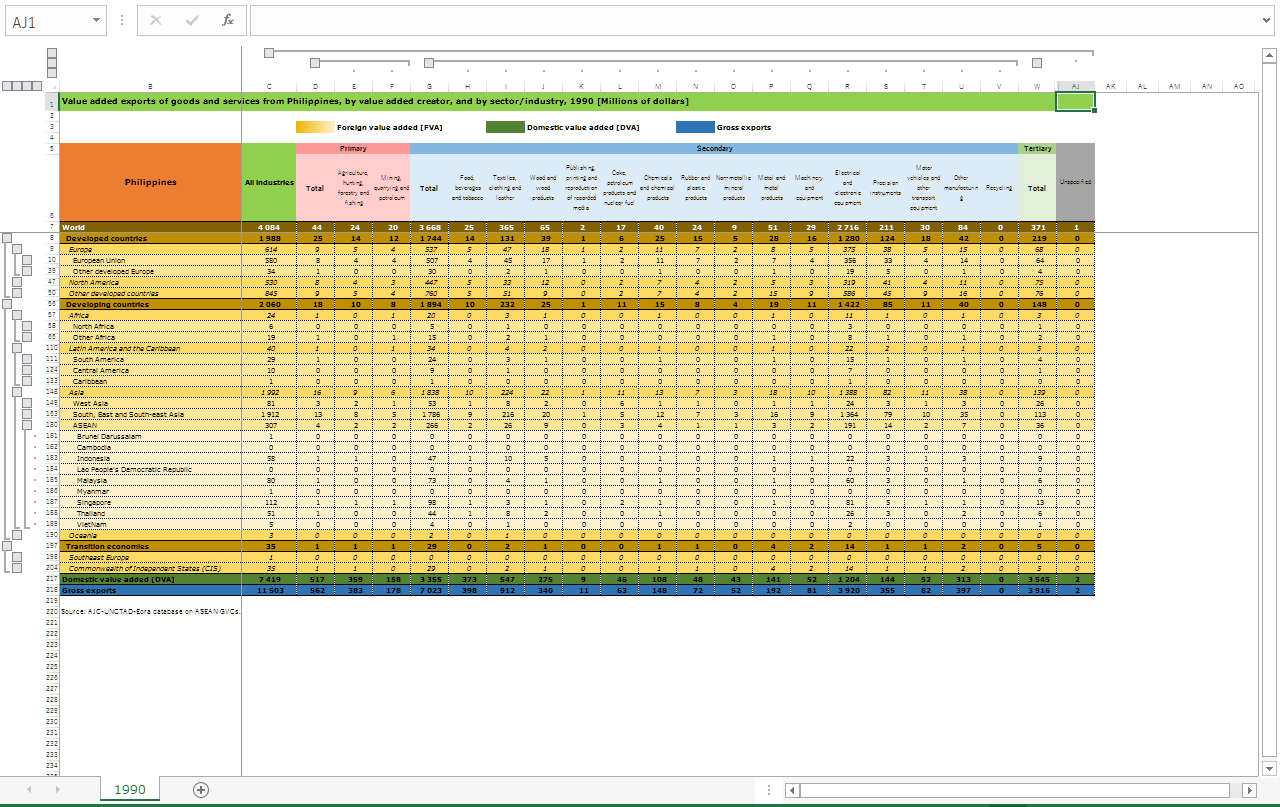Click the sheet tab scroll-left arrow
This screenshot has width=1280, height=807.
(x=29, y=790)
